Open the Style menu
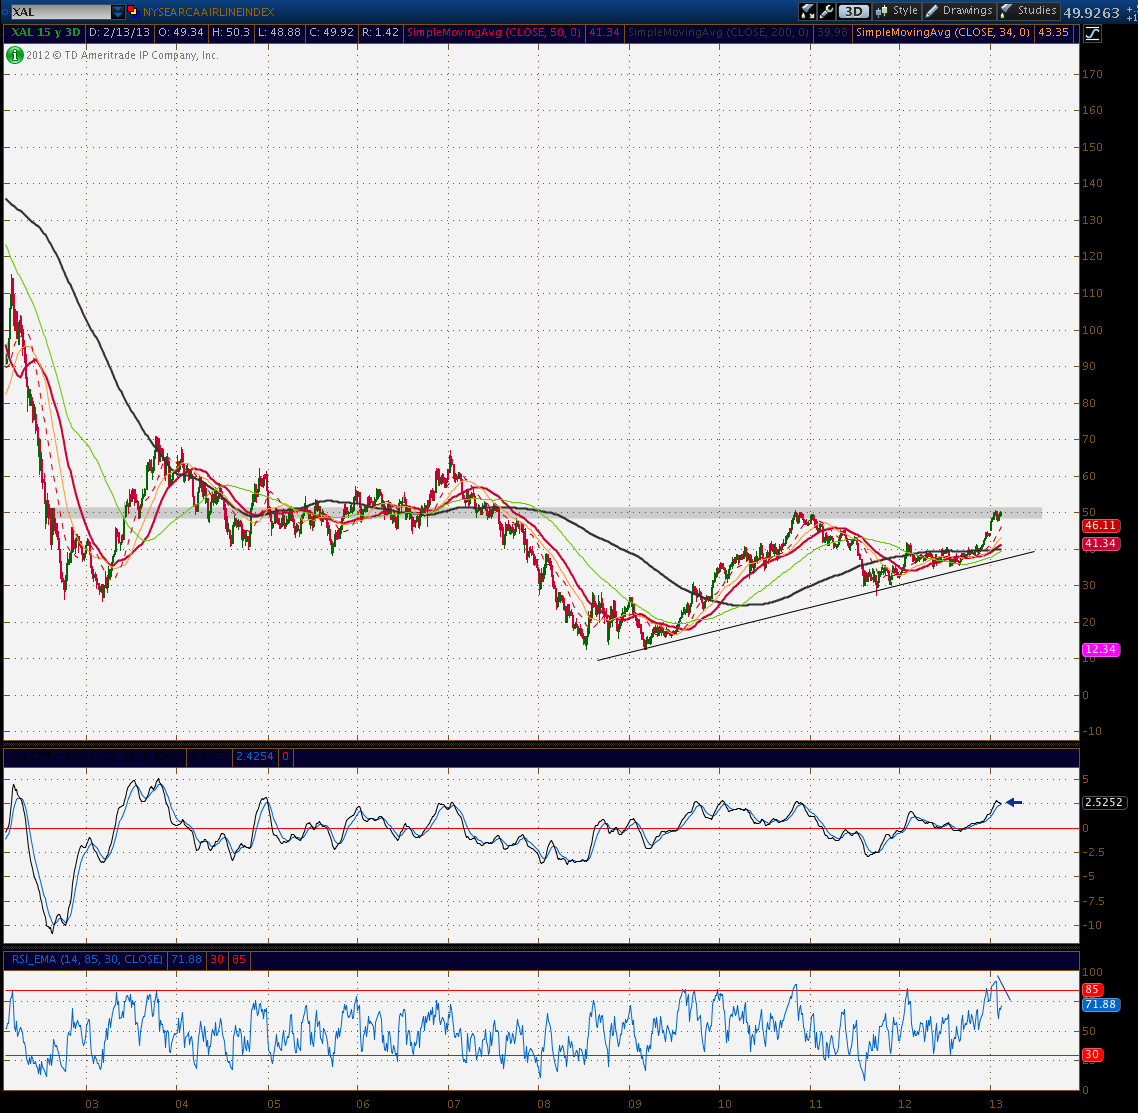Viewport: 1138px width, 1113px height. [x=896, y=11]
